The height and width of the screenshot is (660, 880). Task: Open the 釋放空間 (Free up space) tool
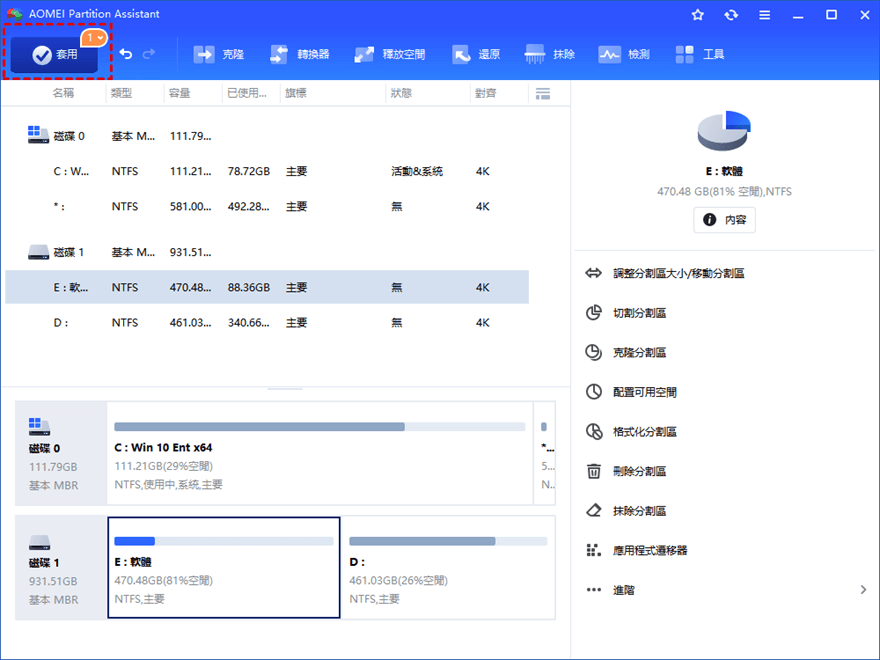tap(389, 54)
